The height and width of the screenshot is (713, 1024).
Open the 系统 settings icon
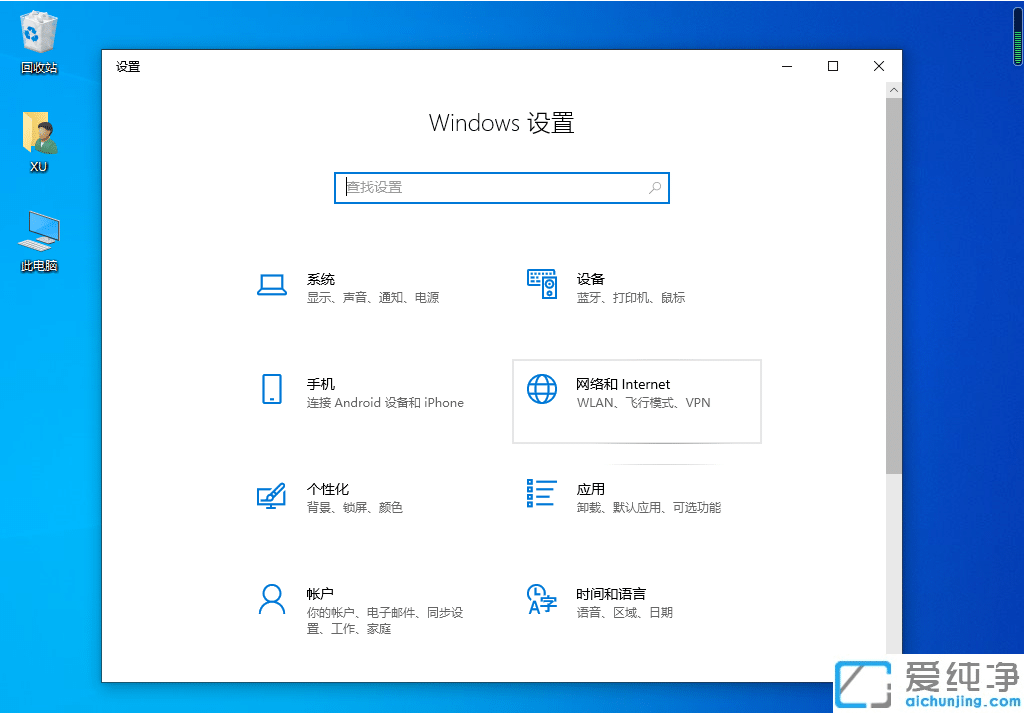[272, 285]
